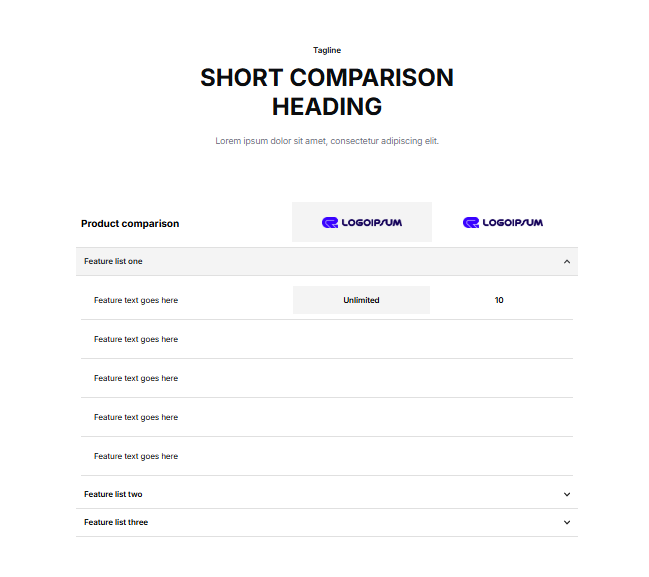Click the Product comparison label
This screenshot has width=649, height=577.
coord(130,223)
